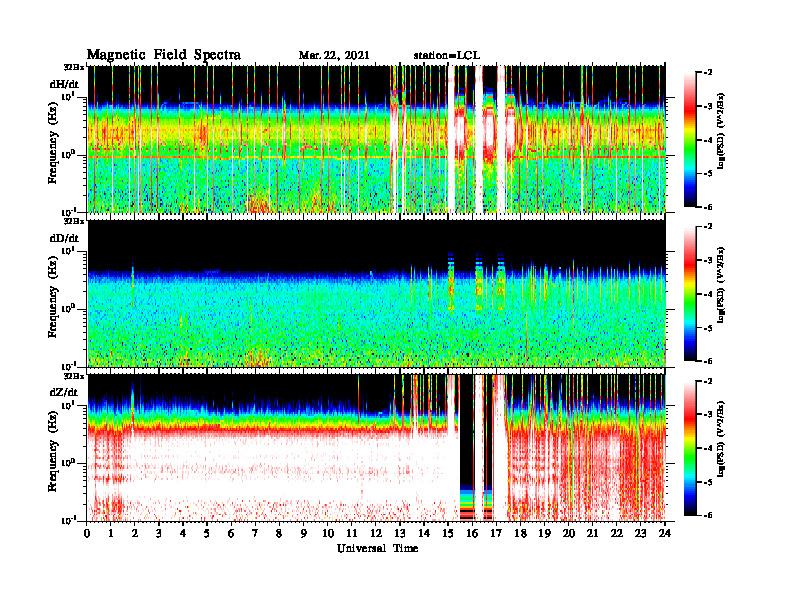
Task: Click the color bar beside dZ/dt panel
Action: [x=690, y=448]
